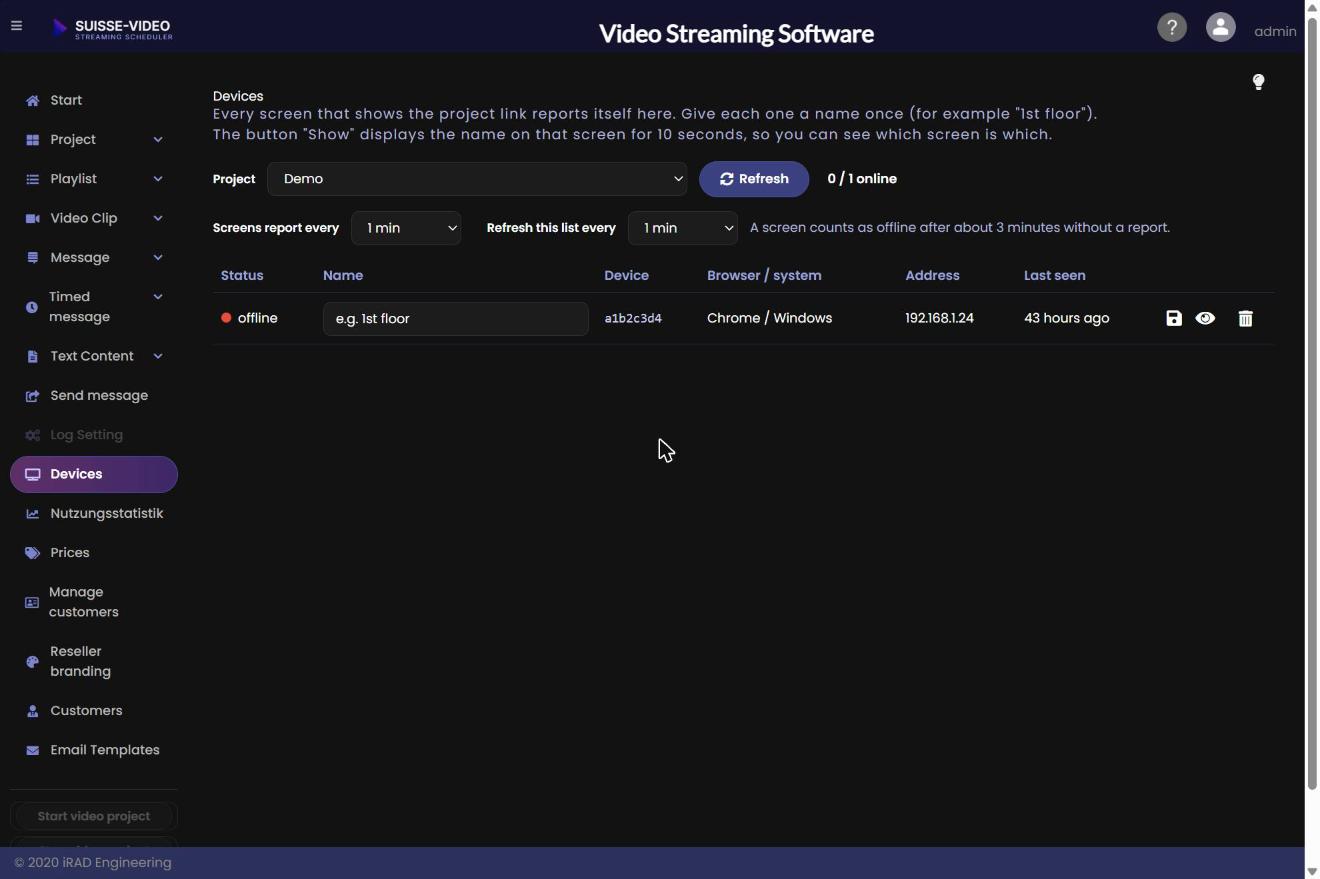Save the device name with the disk icon
Screen dimensions: 1320x879
point(1174,318)
